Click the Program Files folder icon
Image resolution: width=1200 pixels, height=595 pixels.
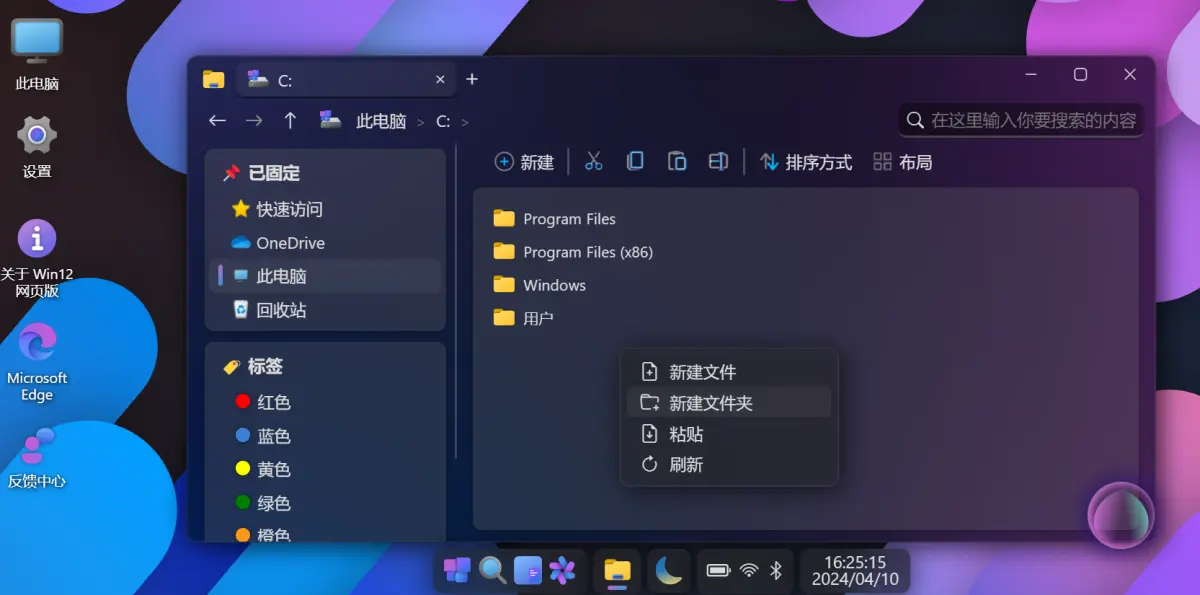[x=504, y=218]
